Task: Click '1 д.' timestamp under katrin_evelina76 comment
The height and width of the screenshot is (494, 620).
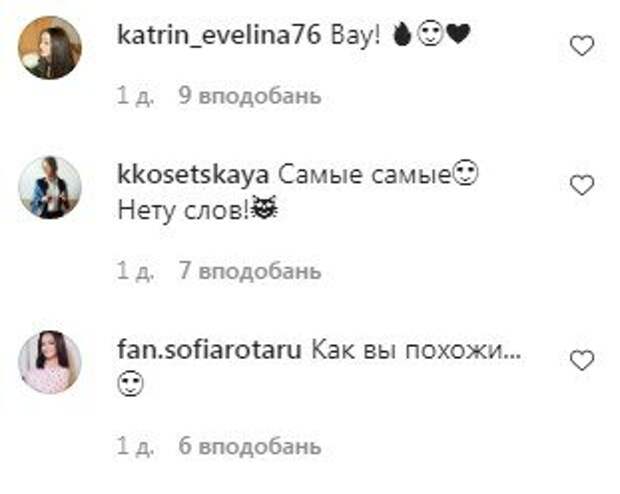Action: [x=136, y=96]
